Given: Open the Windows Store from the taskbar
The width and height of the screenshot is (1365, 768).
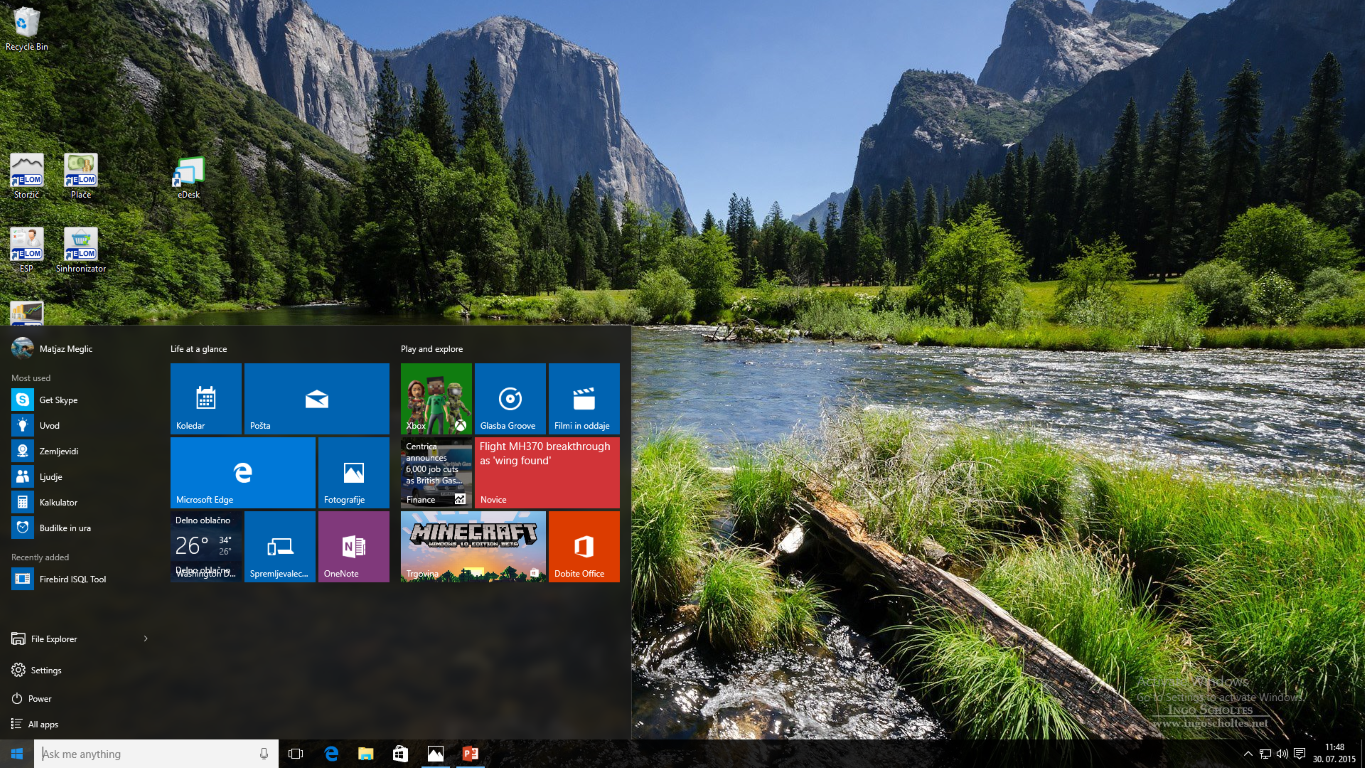Looking at the screenshot, I should click(400, 753).
